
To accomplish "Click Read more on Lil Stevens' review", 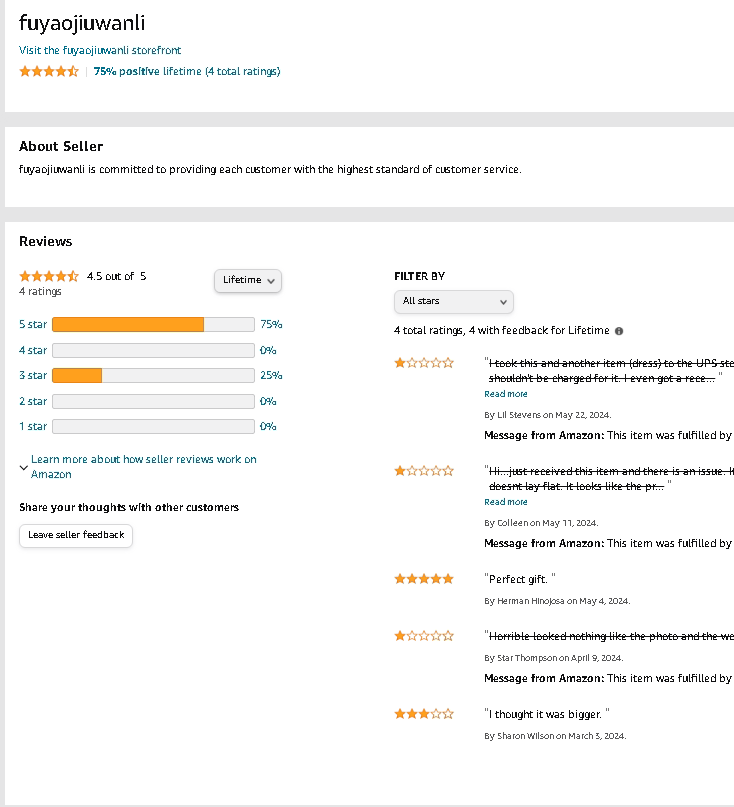I will [506, 394].
